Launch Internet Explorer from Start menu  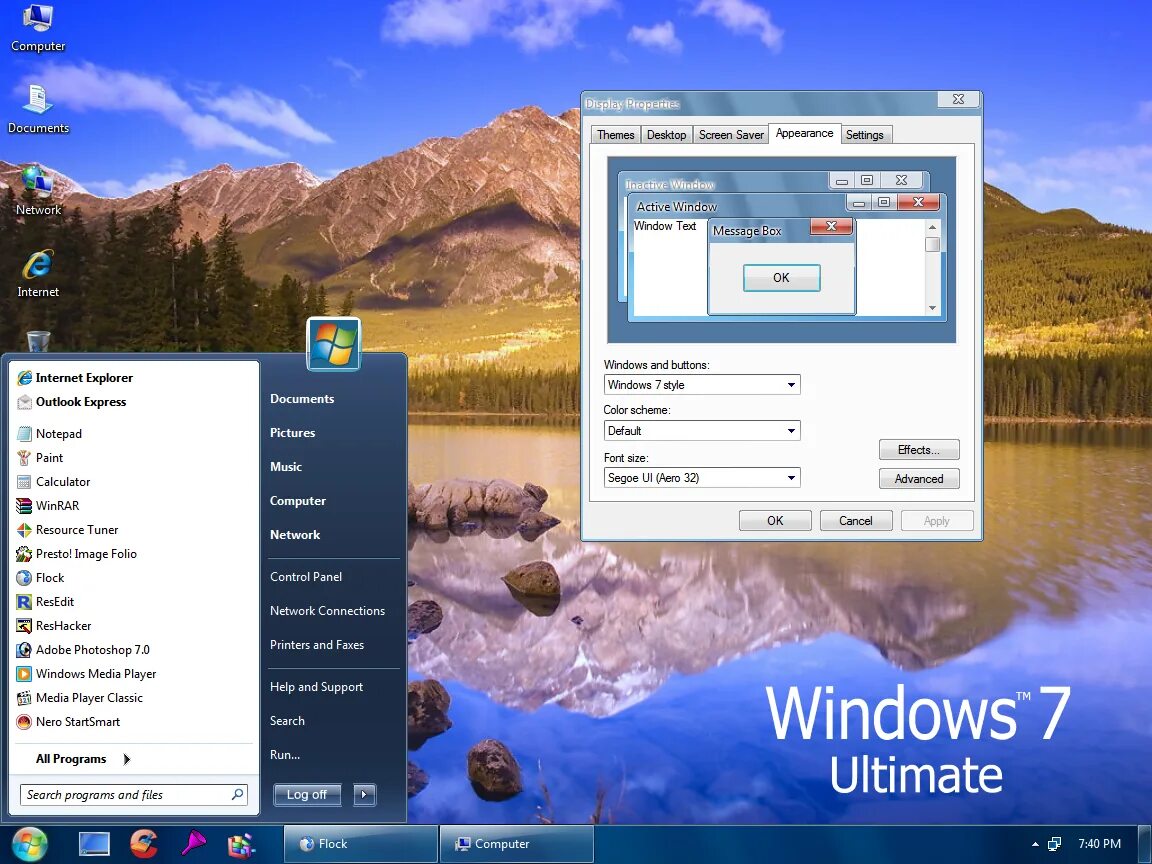pos(75,378)
